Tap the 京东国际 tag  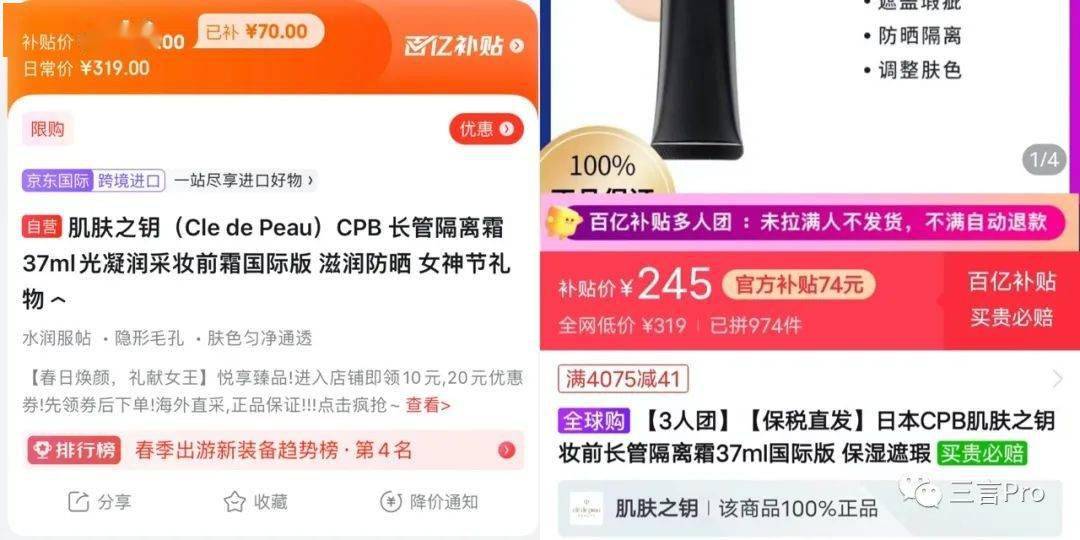tap(58, 181)
